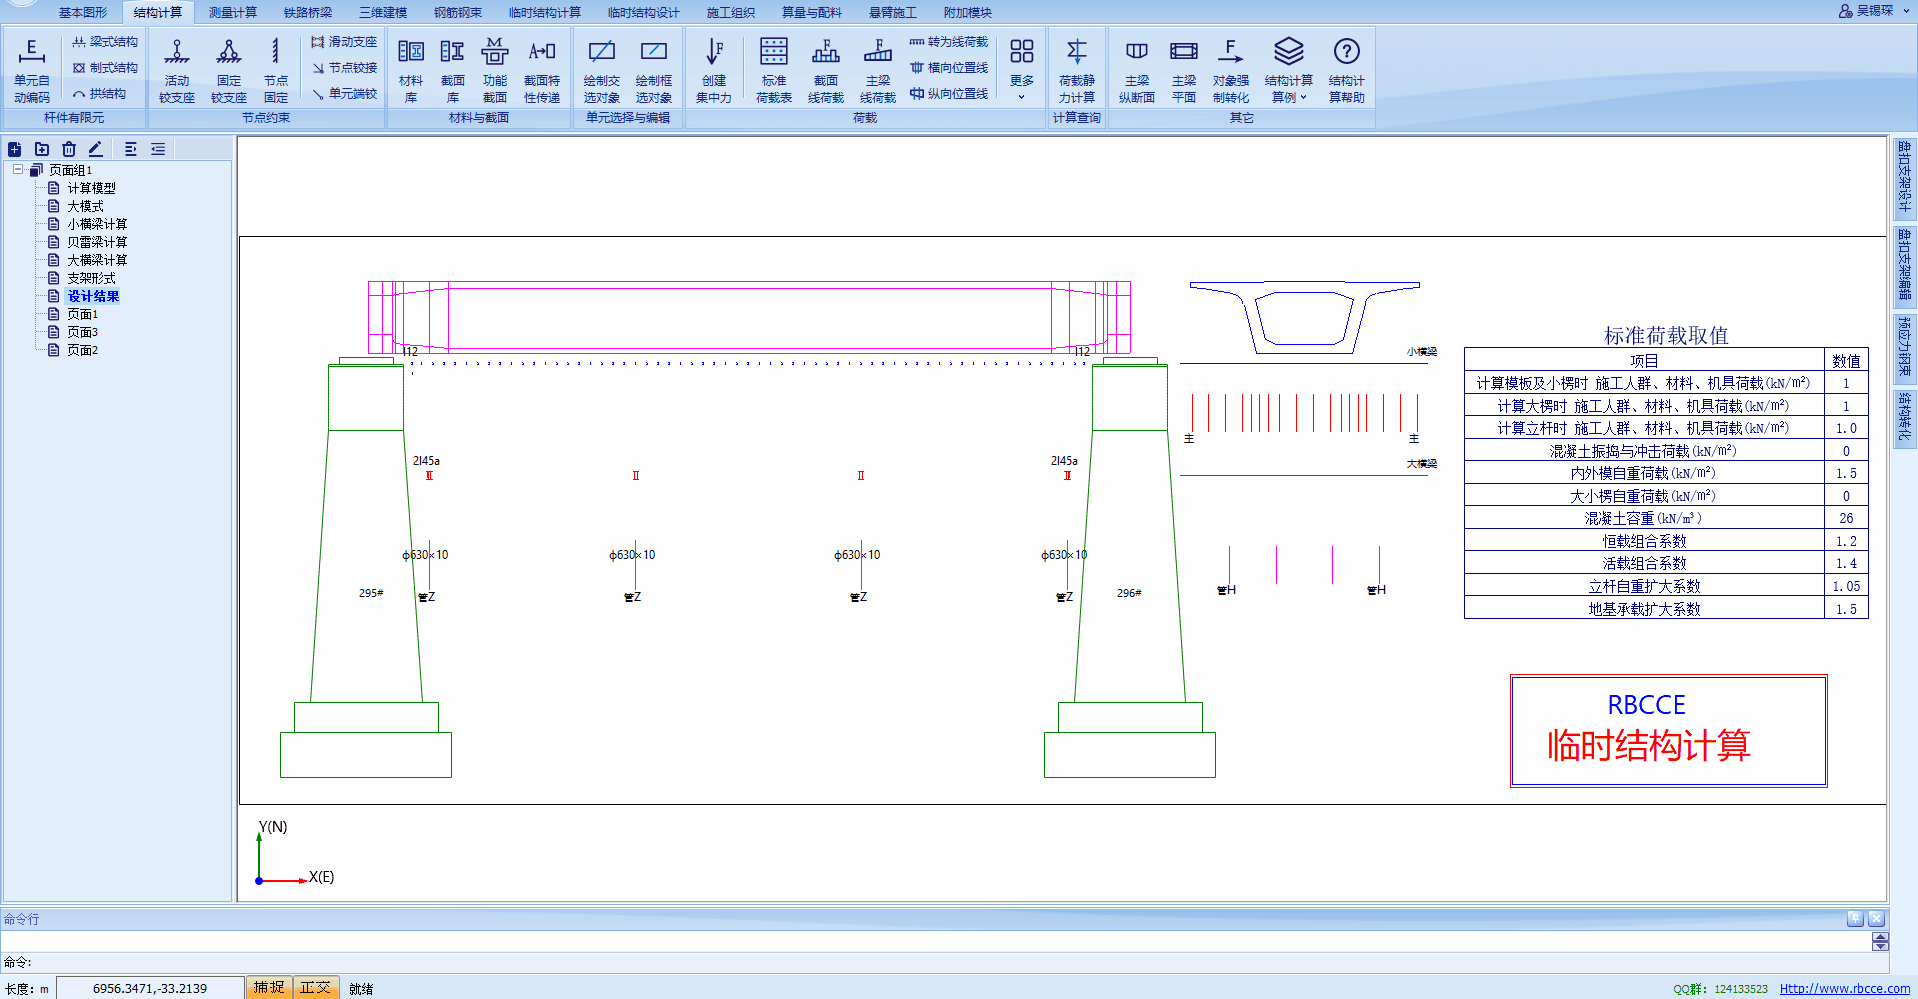This screenshot has width=1918, height=999.
Task: Switch to the 临时结构计算 ribbon tab
Action: (544, 12)
